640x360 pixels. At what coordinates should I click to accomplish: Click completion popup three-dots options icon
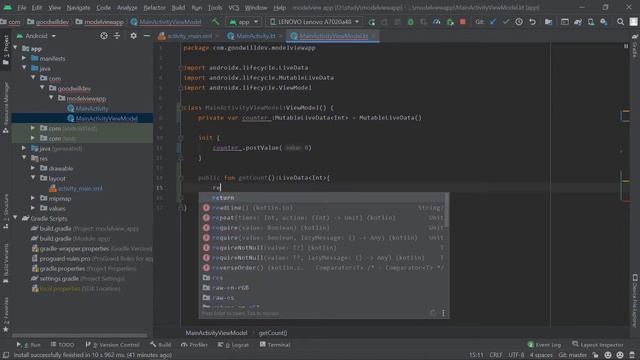[443, 313]
